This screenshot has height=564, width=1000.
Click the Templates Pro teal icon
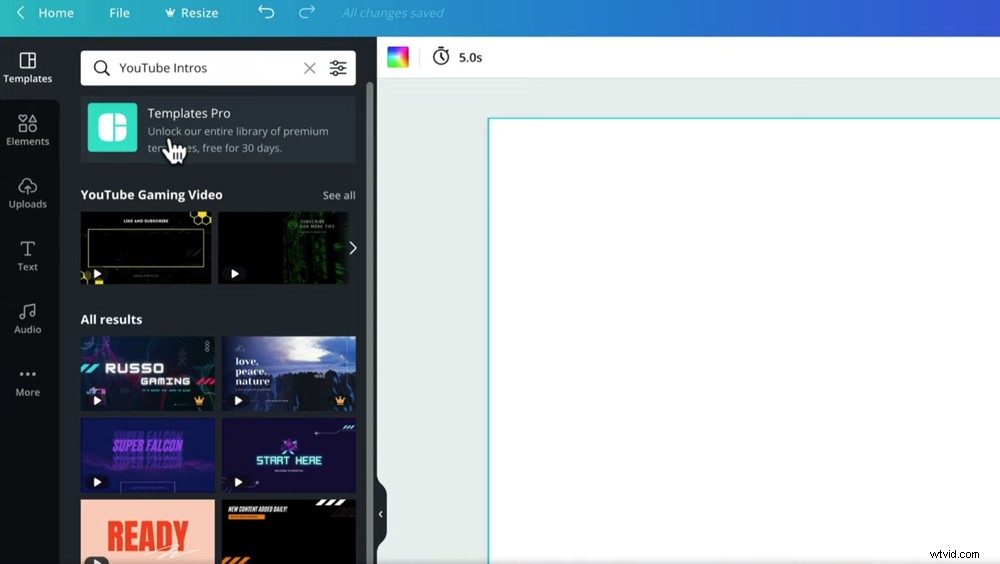click(112, 128)
